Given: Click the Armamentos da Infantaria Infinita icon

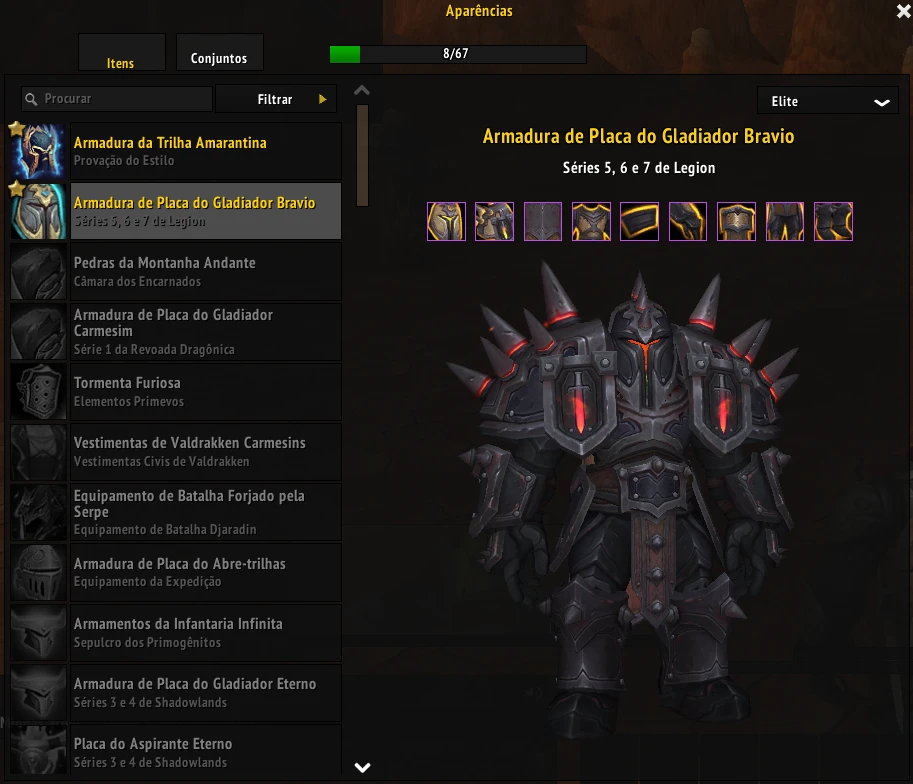Looking at the screenshot, I should click(x=38, y=633).
